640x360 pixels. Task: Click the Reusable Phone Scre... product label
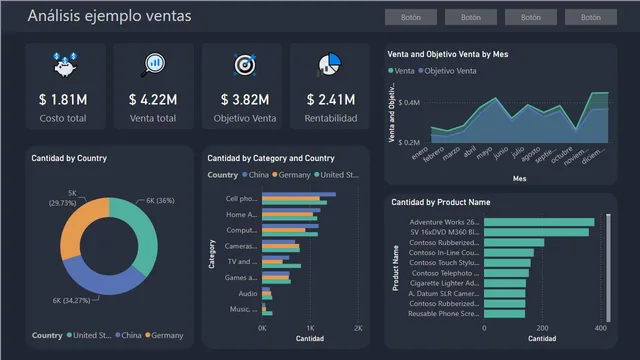(444, 314)
